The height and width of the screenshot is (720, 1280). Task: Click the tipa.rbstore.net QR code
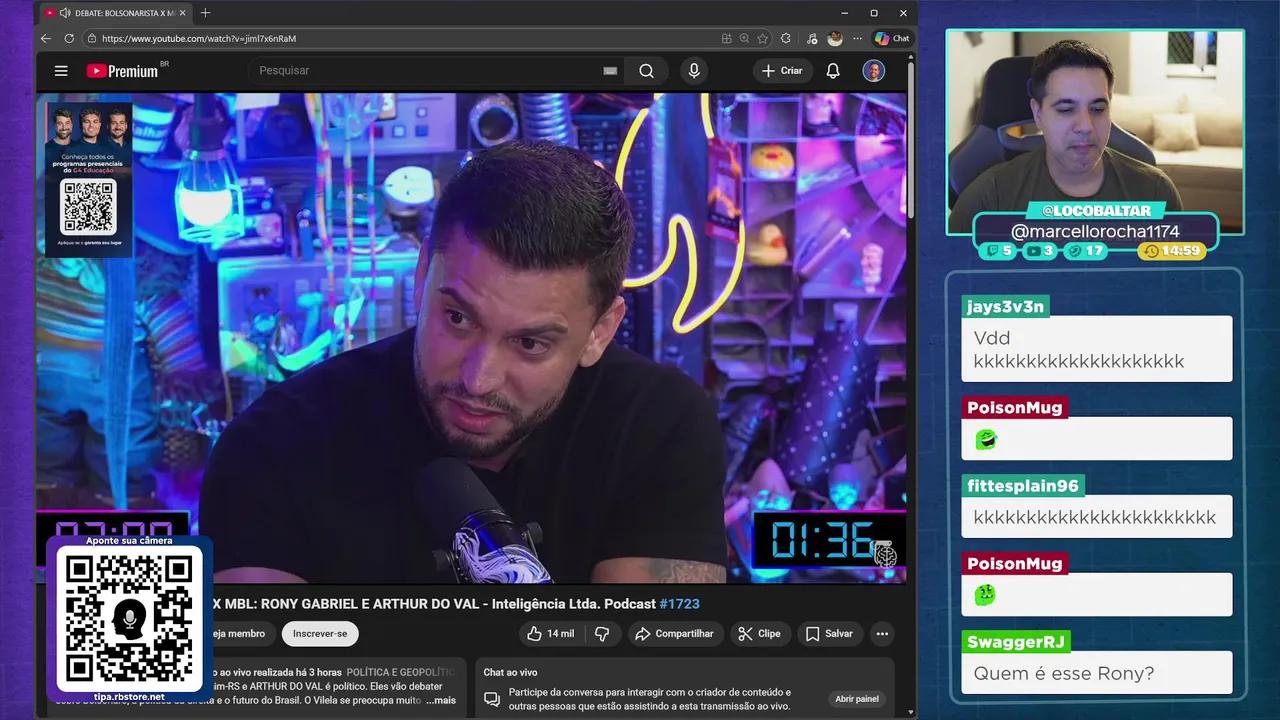click(129, 619)
